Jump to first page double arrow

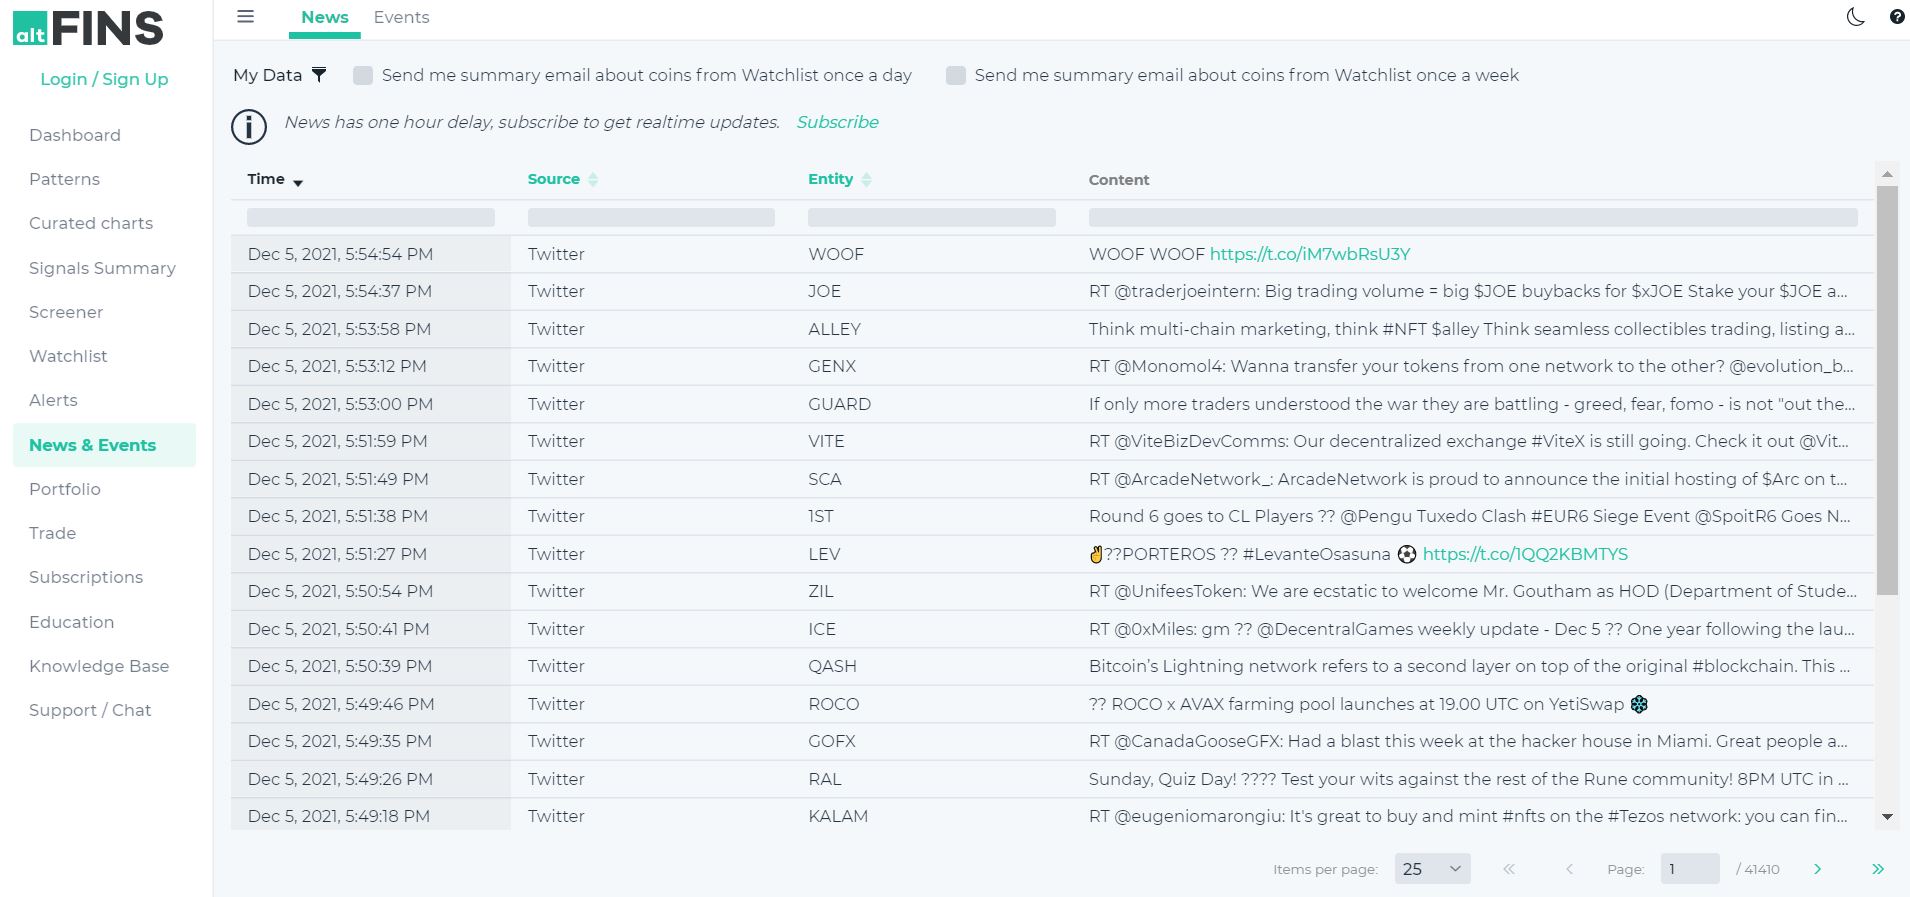[1509, 869]
